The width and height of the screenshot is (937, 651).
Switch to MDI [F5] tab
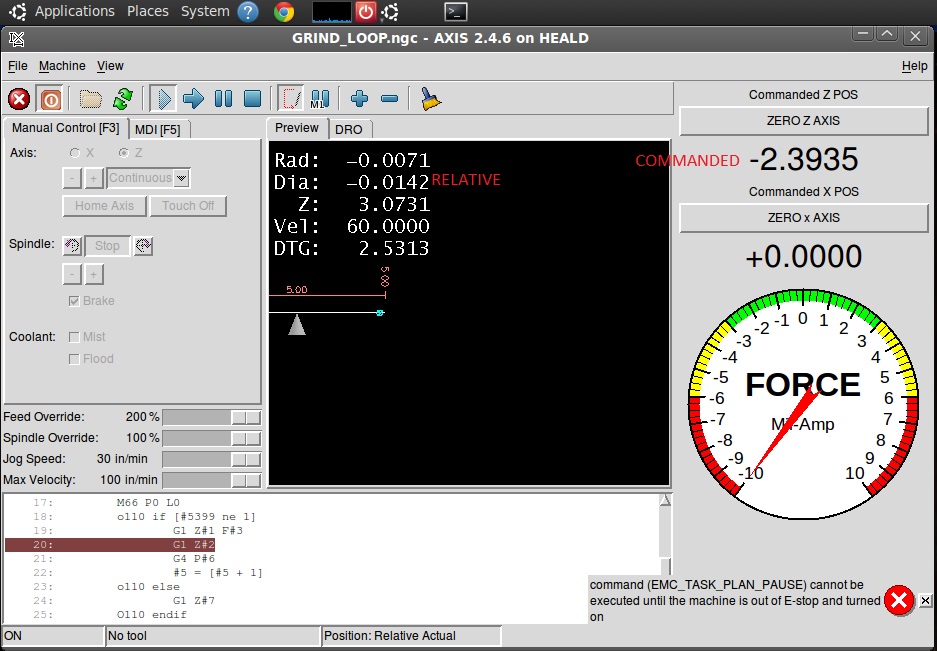(158, 130)
